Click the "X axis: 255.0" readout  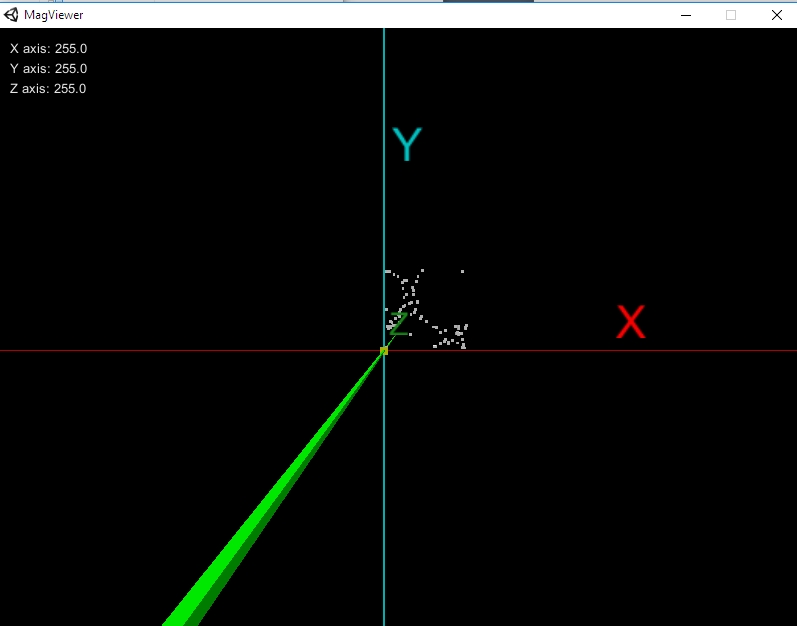(x=48, y=49)
